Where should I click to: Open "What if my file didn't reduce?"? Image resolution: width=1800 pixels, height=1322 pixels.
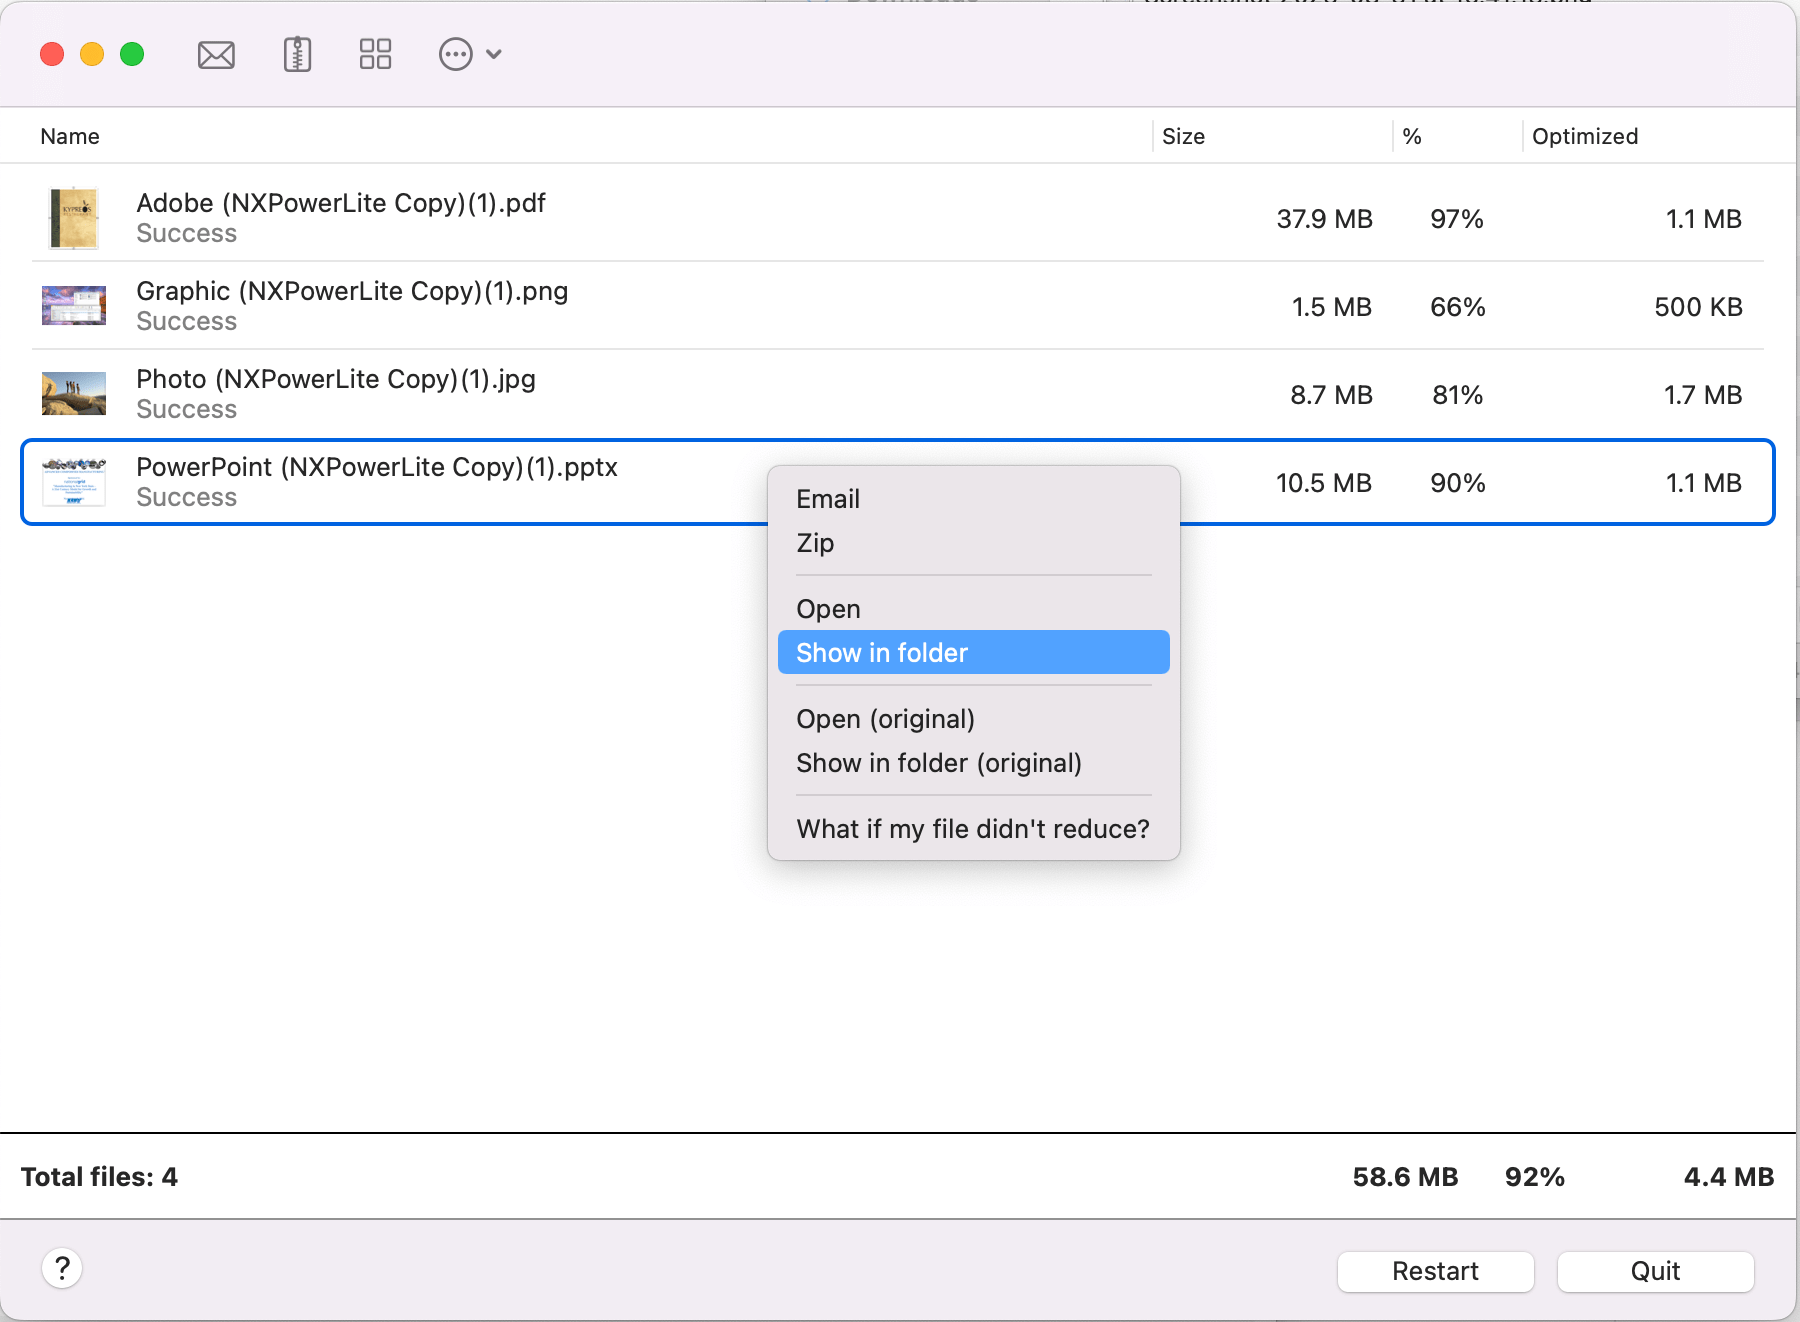[972, 828]
